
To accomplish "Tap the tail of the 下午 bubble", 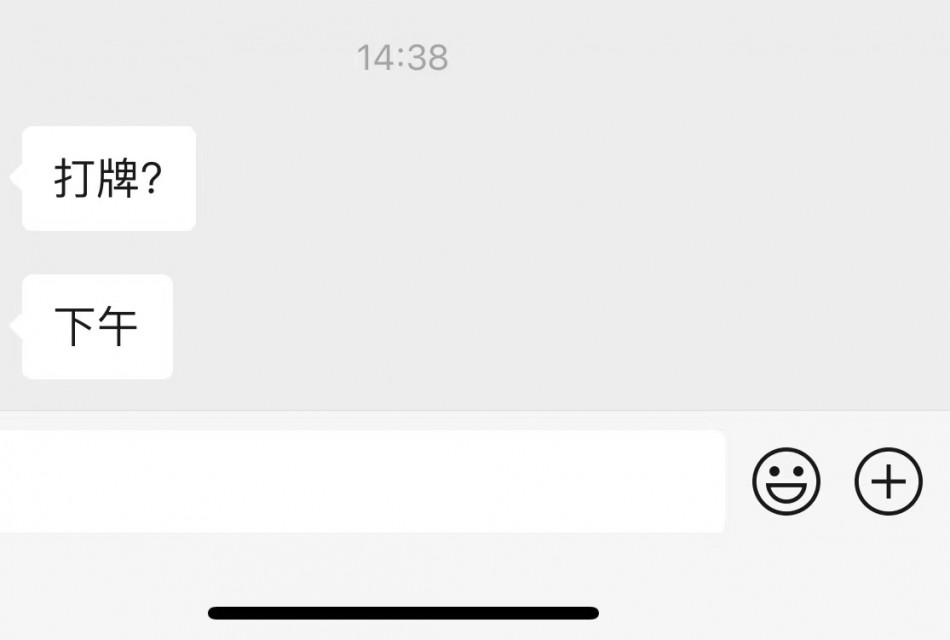I will tap(16, 325).
